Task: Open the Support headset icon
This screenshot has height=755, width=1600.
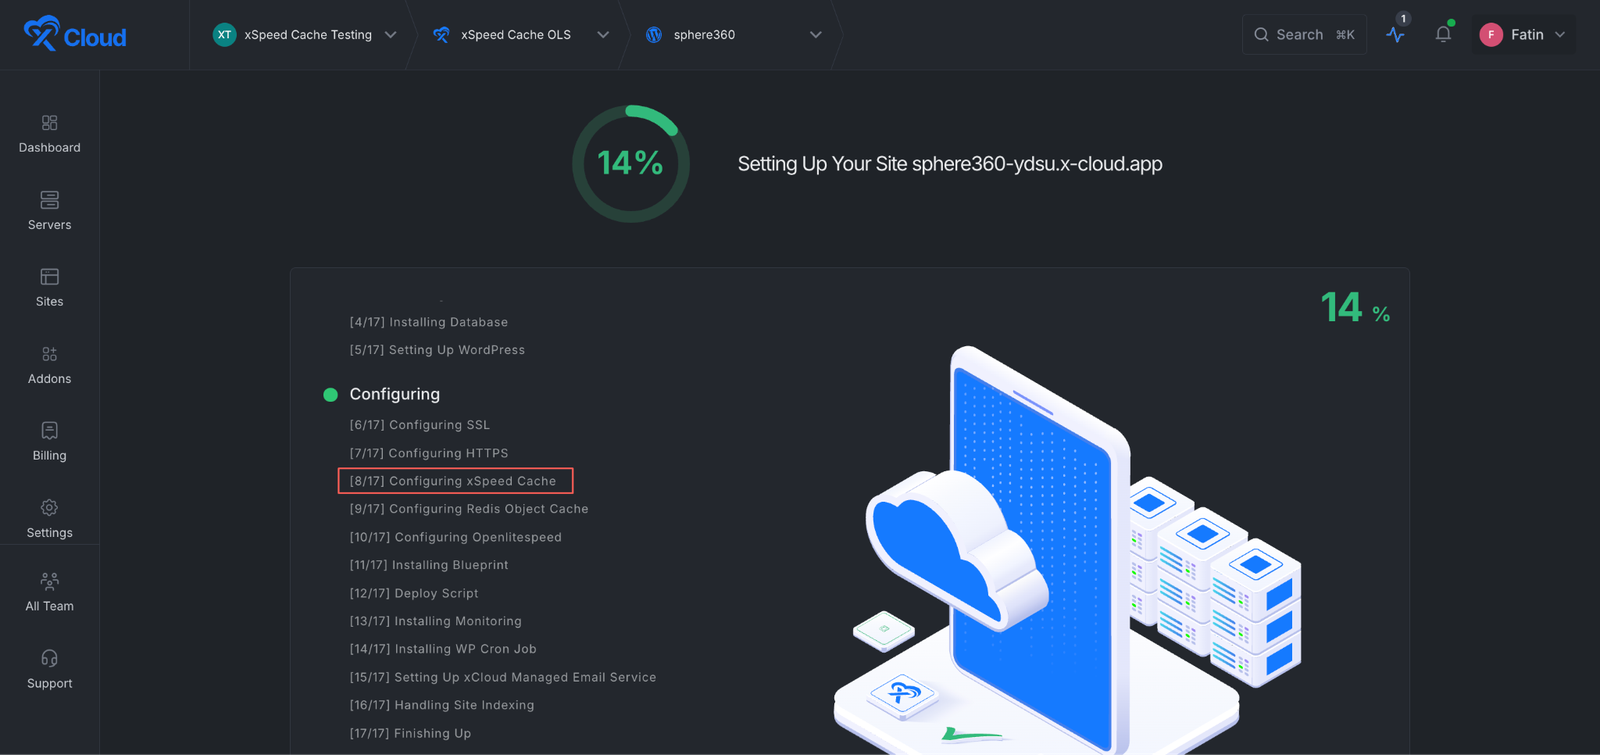Action: [49, 658]
